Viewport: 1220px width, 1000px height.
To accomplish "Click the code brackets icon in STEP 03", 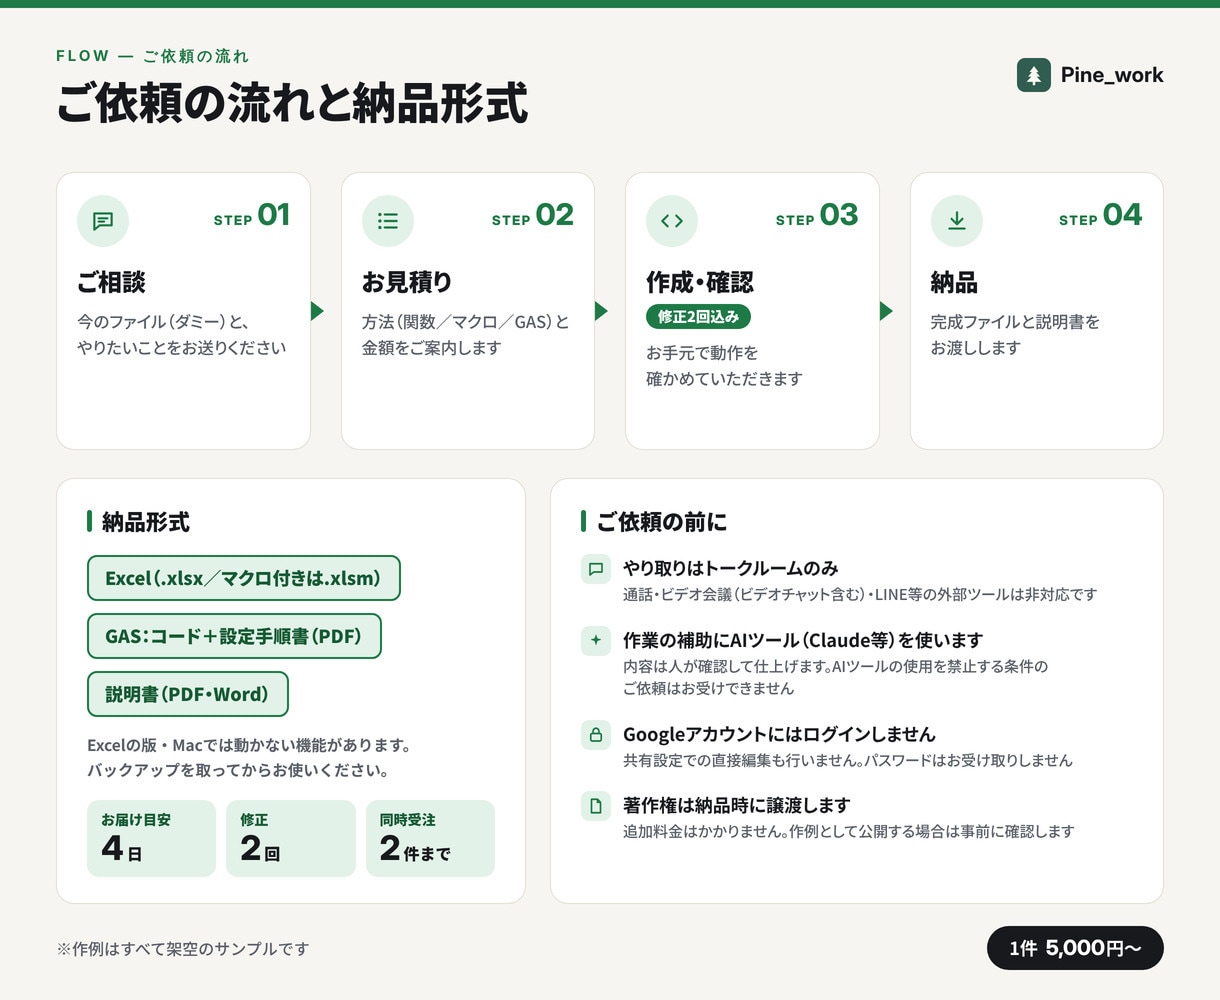I will (x=672, y=221).
